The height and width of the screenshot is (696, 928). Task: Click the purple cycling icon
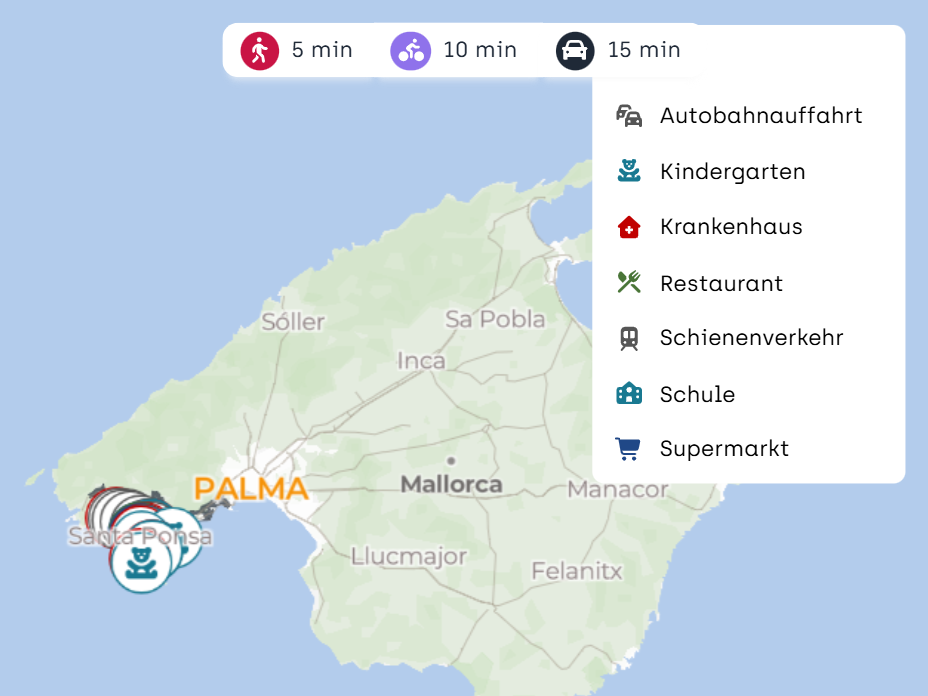point(410,50)
